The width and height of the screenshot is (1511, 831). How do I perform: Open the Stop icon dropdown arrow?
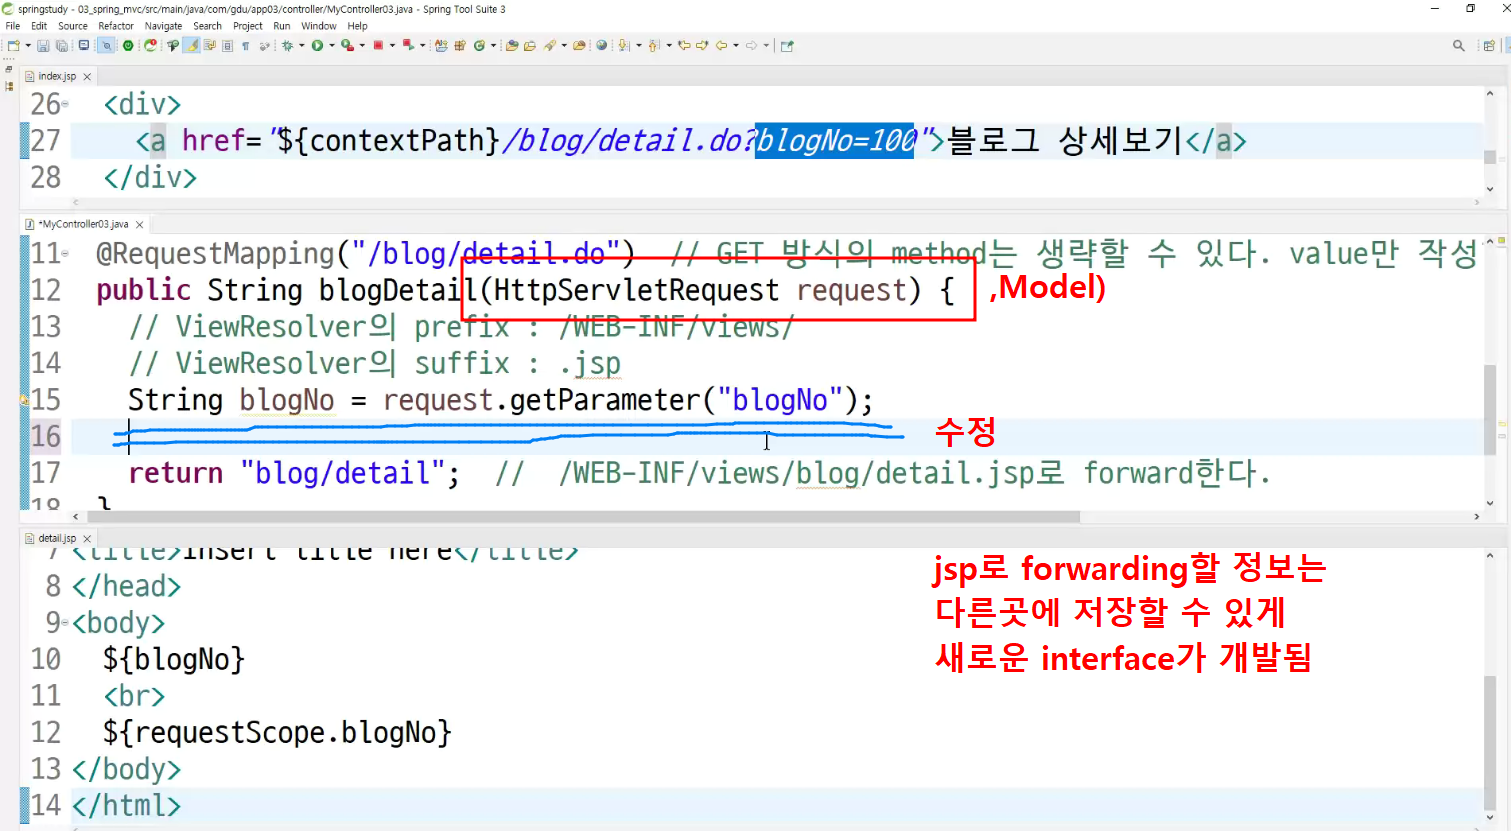point(392,45)
